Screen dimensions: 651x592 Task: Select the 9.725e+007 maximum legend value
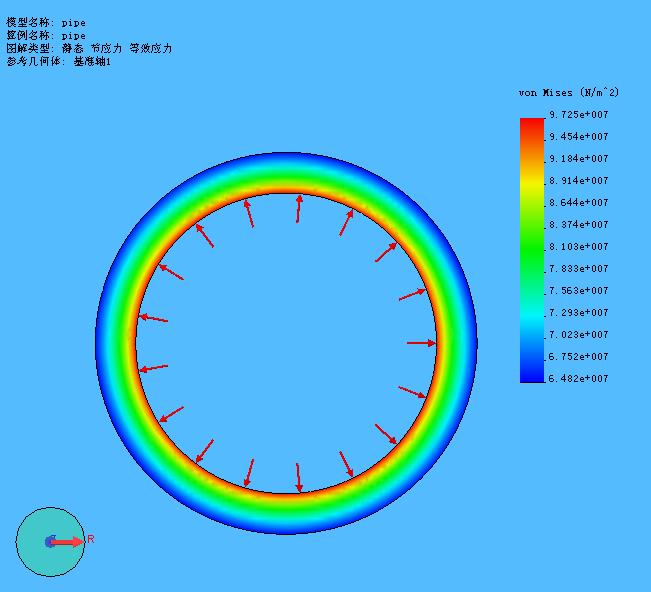pos(579,115)
